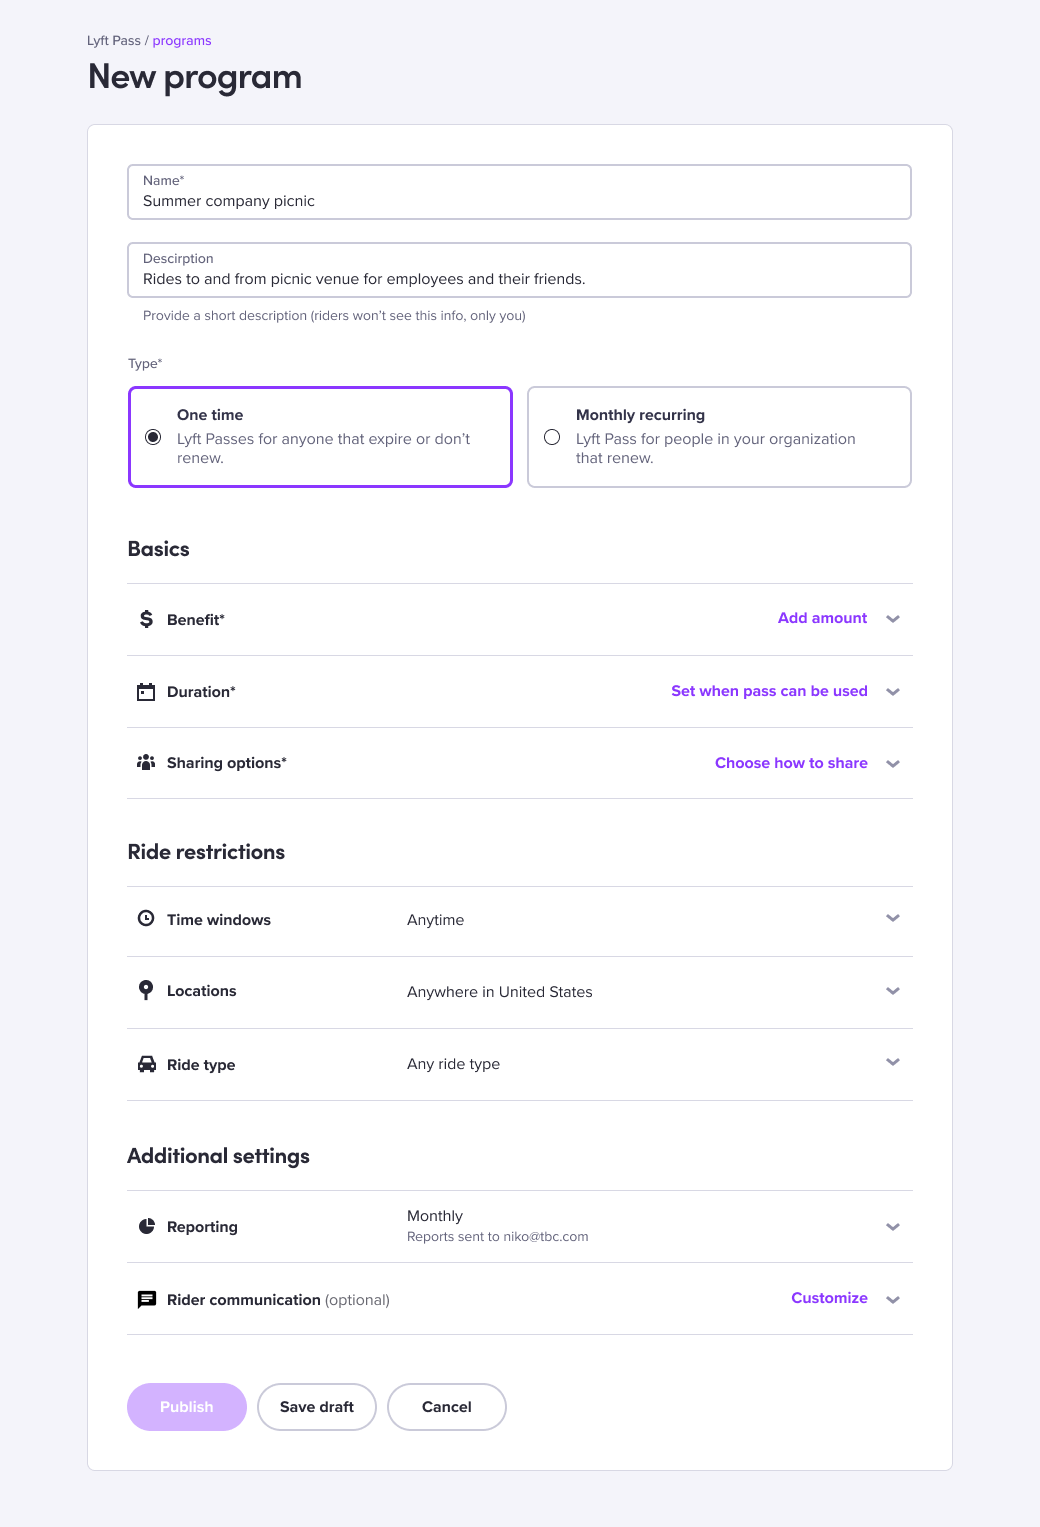
Task: Expand the Time windows chevron
Action: (x=893, y=918)
